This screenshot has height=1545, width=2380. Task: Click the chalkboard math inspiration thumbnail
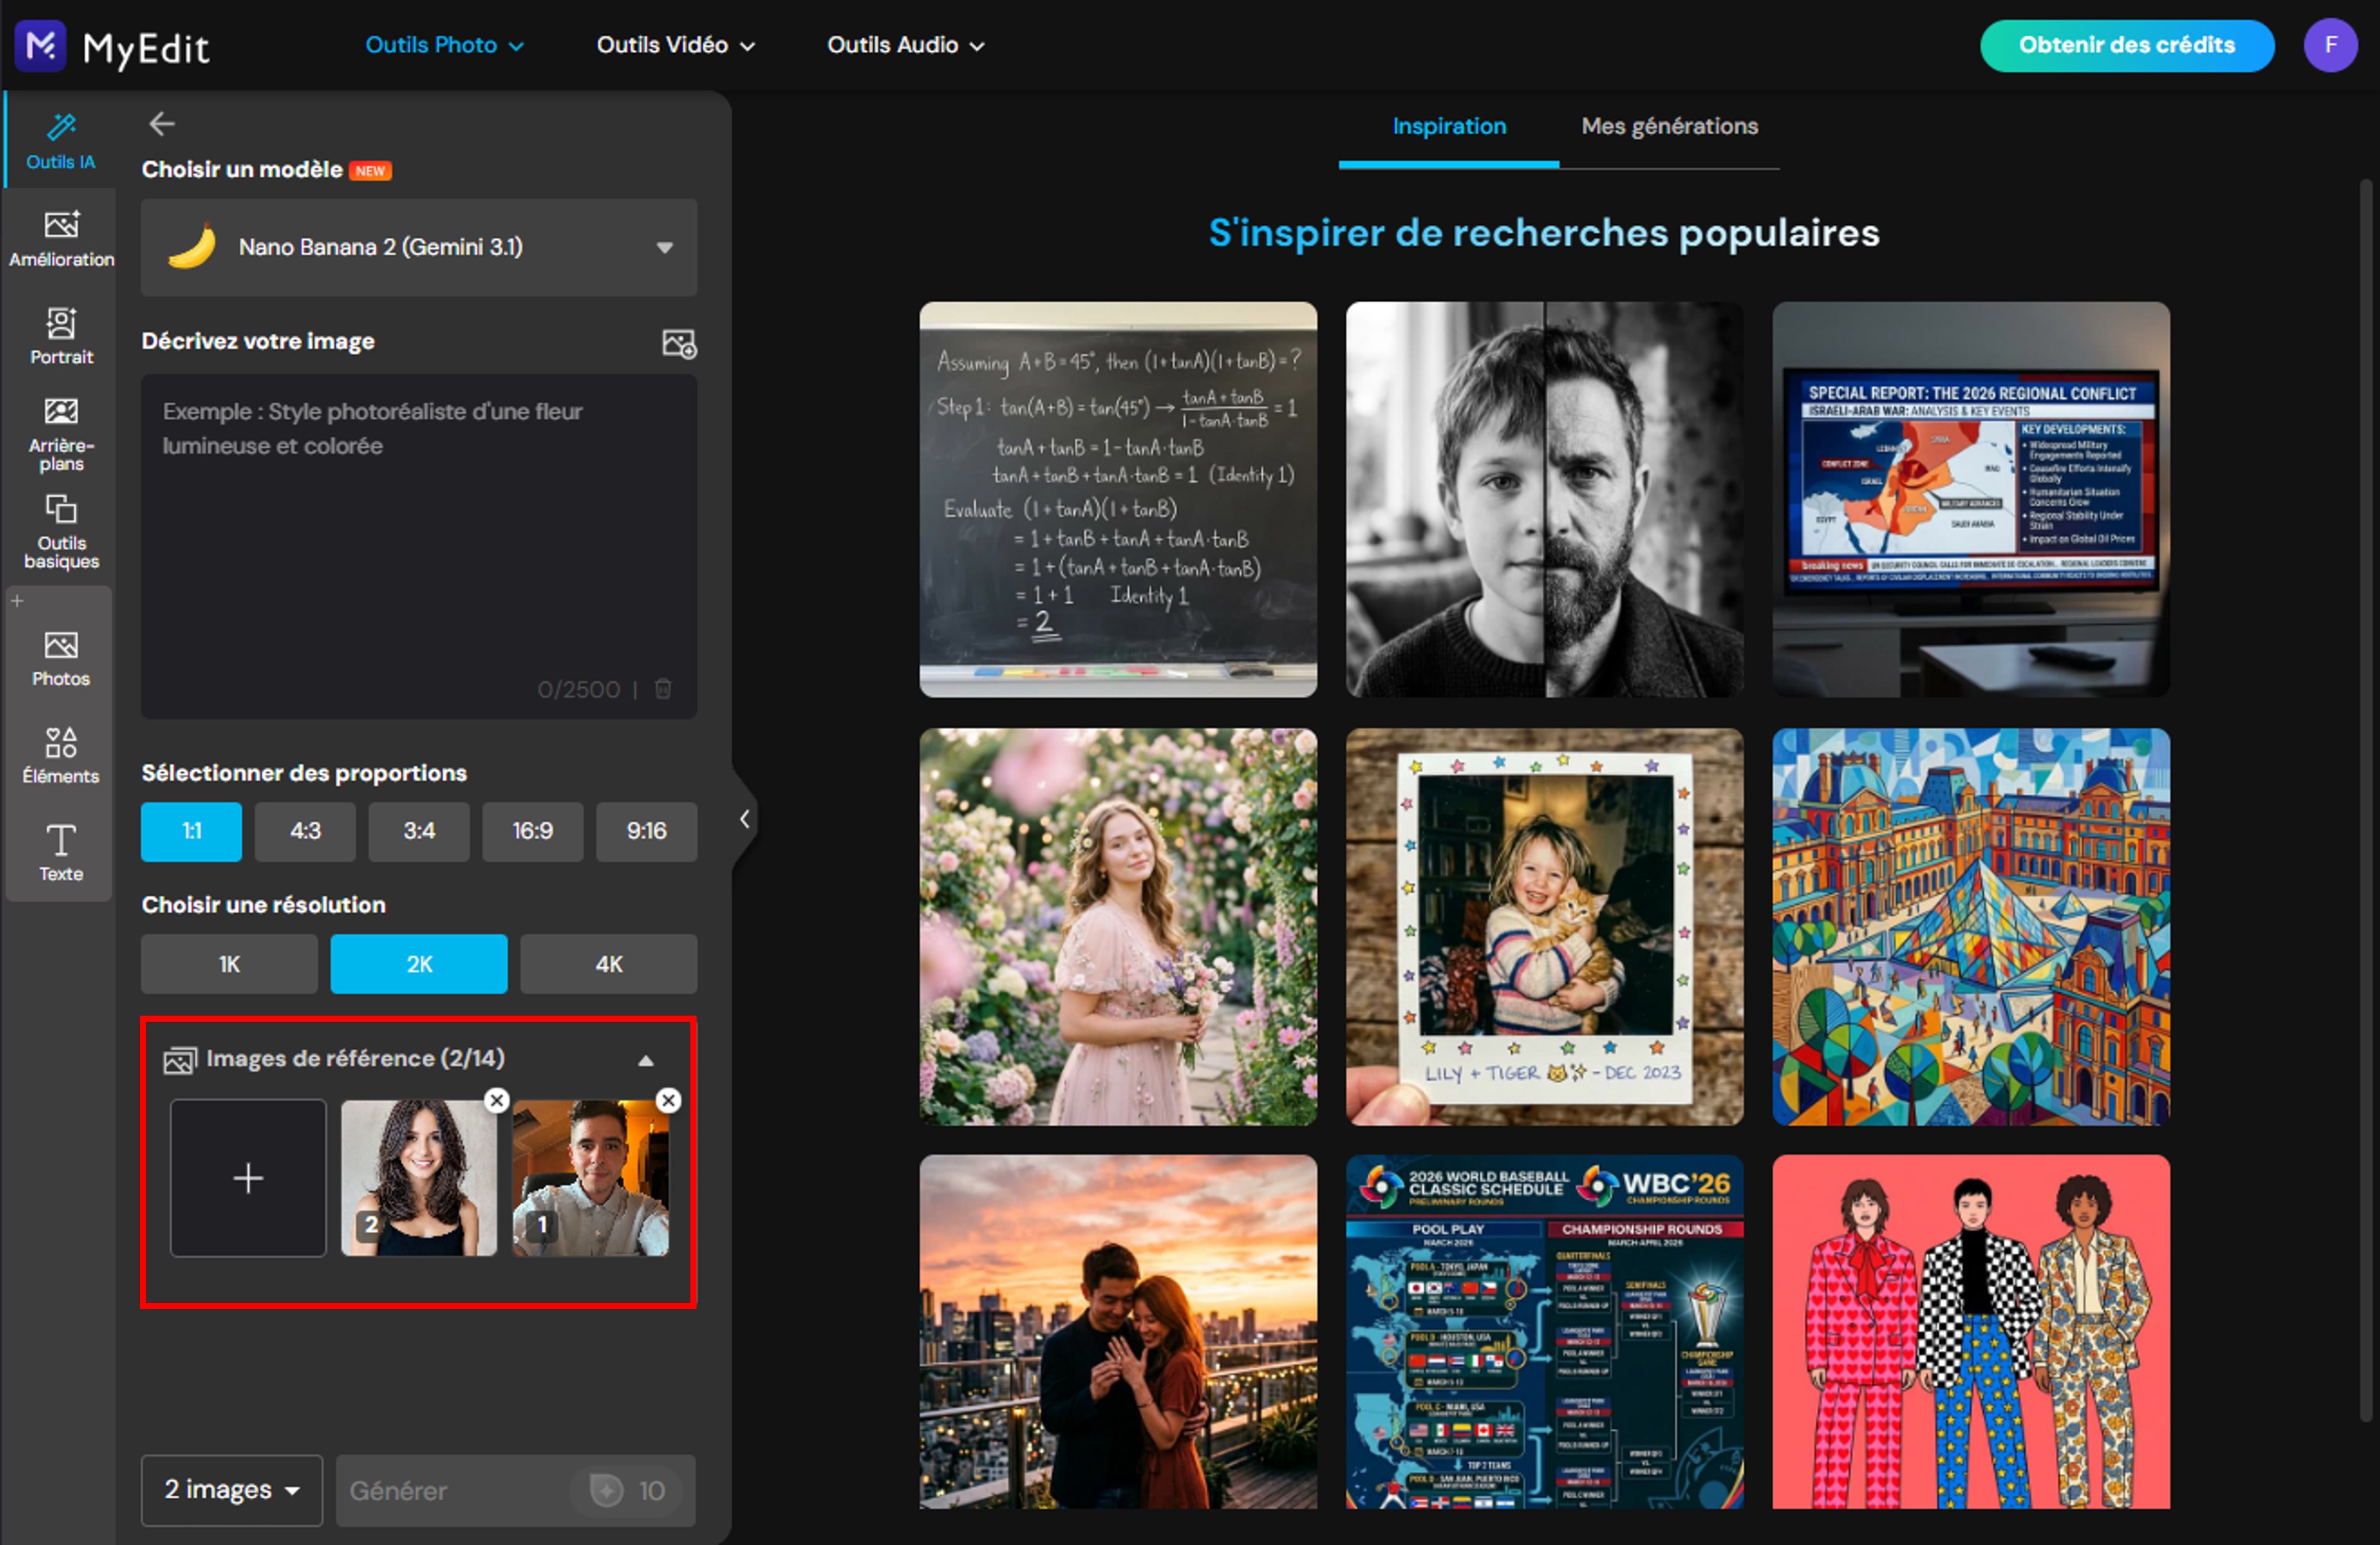1118,499
